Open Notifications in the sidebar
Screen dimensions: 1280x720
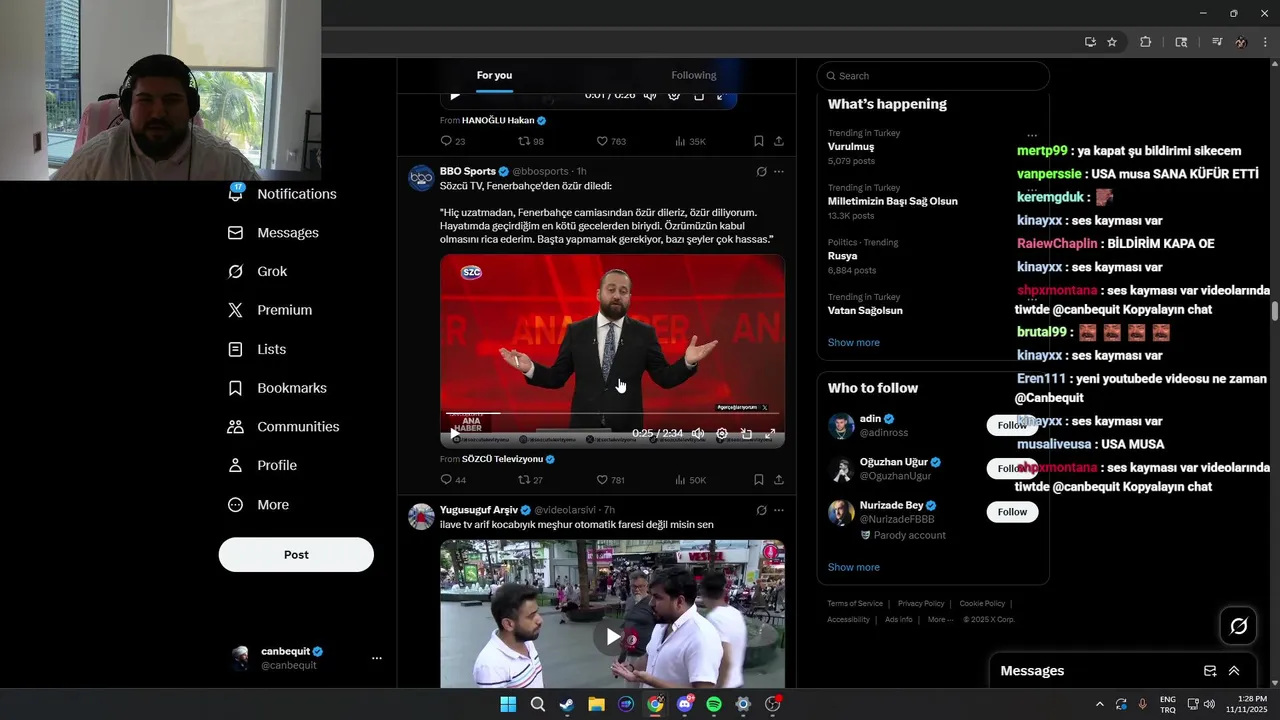283,194
